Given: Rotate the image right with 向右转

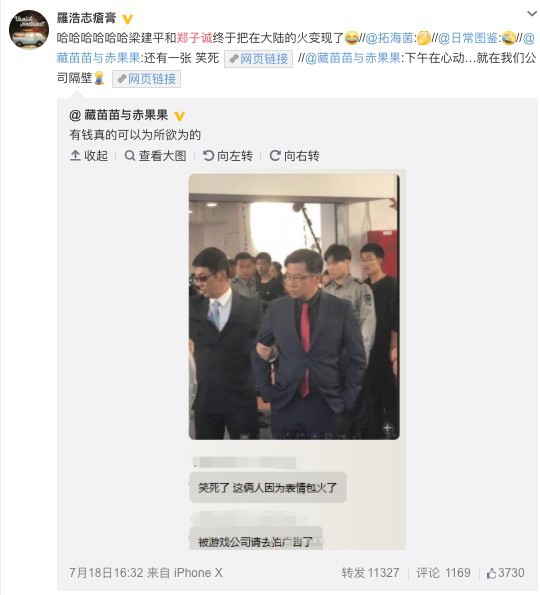Looking at the screenshot, I should tap(294, 156).
